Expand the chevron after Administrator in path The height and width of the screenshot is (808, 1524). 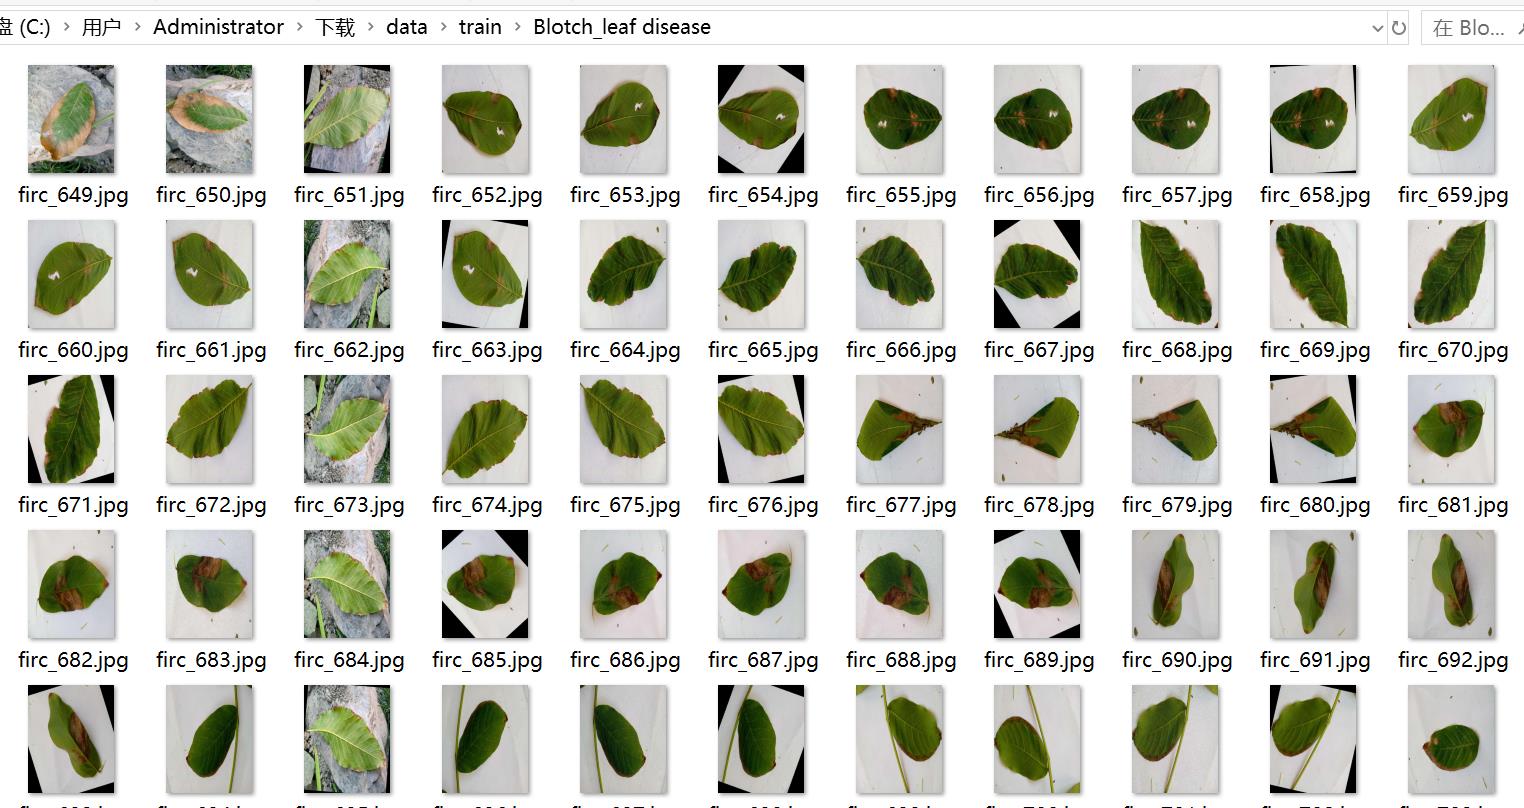point(299,28)
